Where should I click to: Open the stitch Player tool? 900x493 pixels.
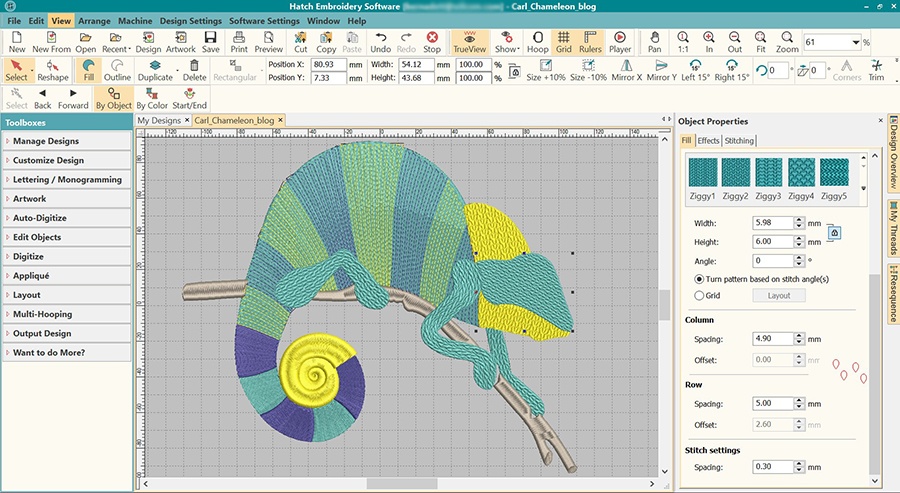(x=620, y=42)
